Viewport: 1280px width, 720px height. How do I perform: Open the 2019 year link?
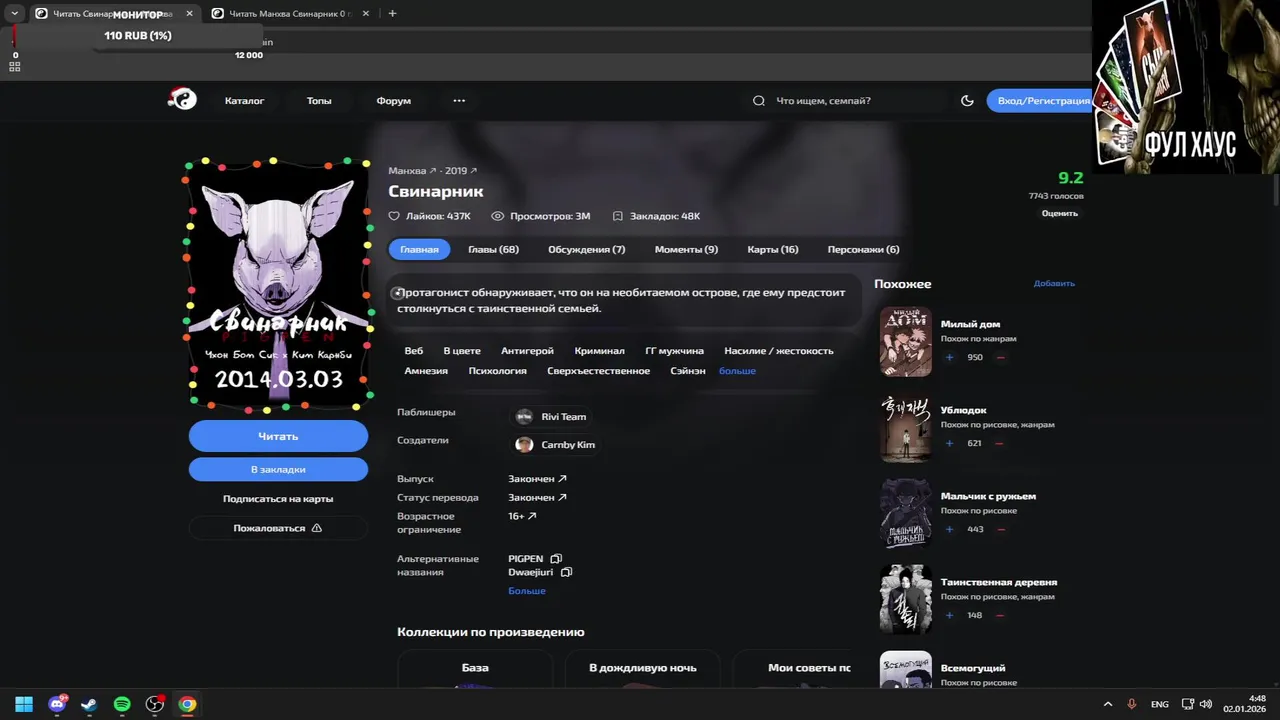click(x=461, y=171)
